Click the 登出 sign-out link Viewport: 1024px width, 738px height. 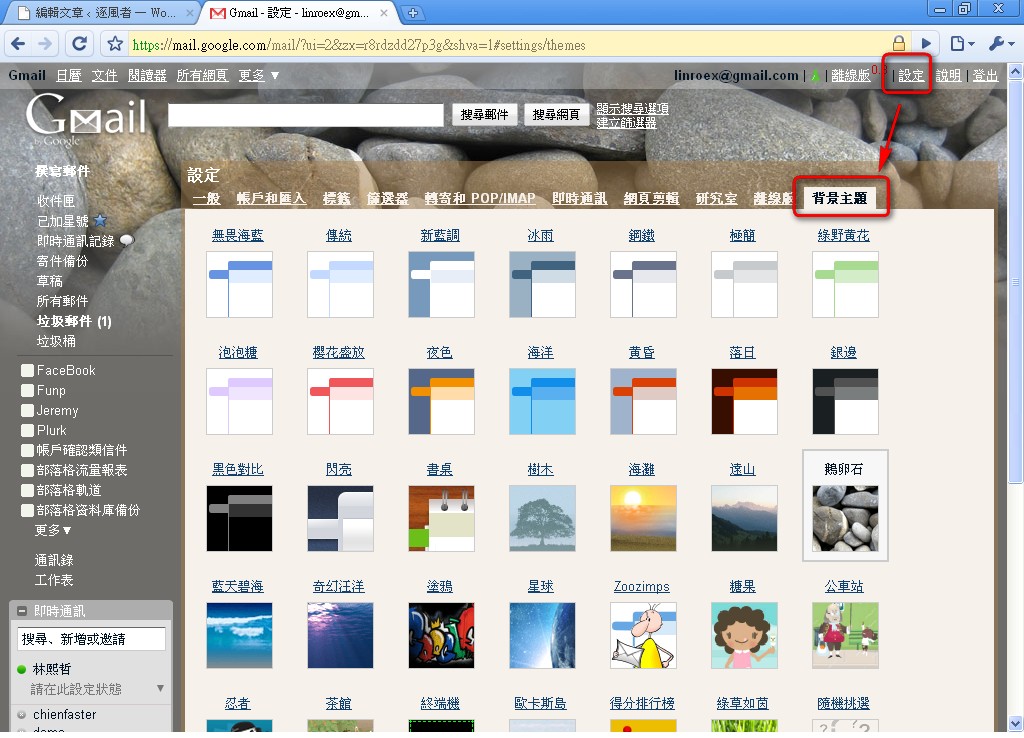coord(985,76)
